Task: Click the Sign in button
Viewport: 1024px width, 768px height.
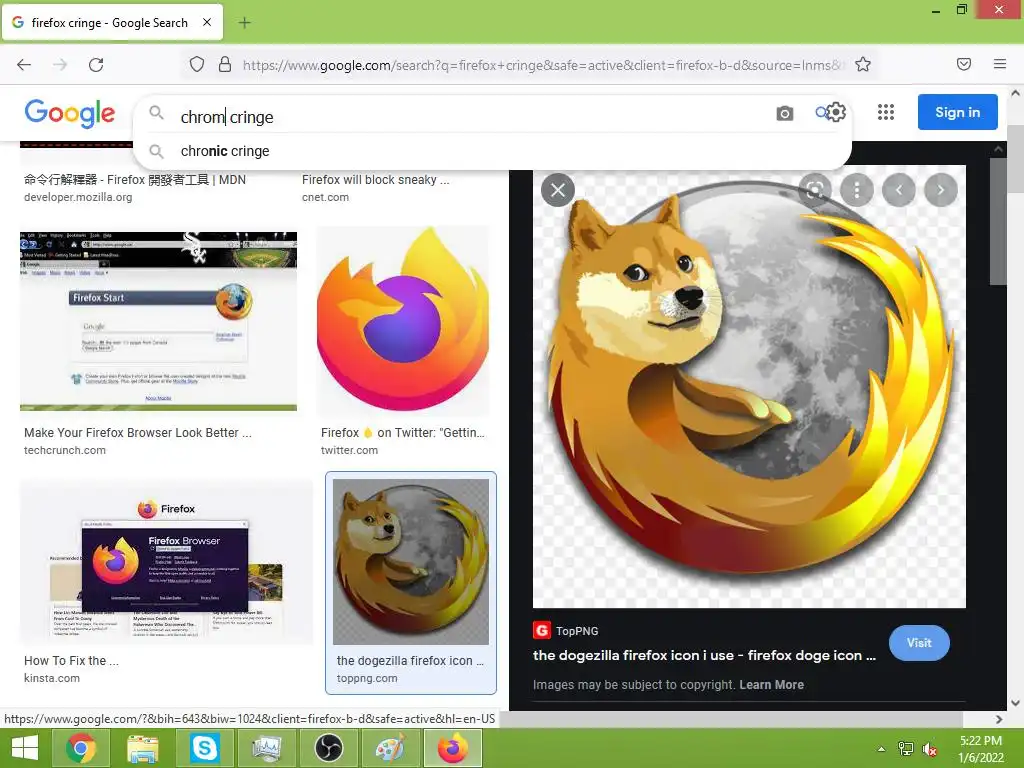Action: 957,112
